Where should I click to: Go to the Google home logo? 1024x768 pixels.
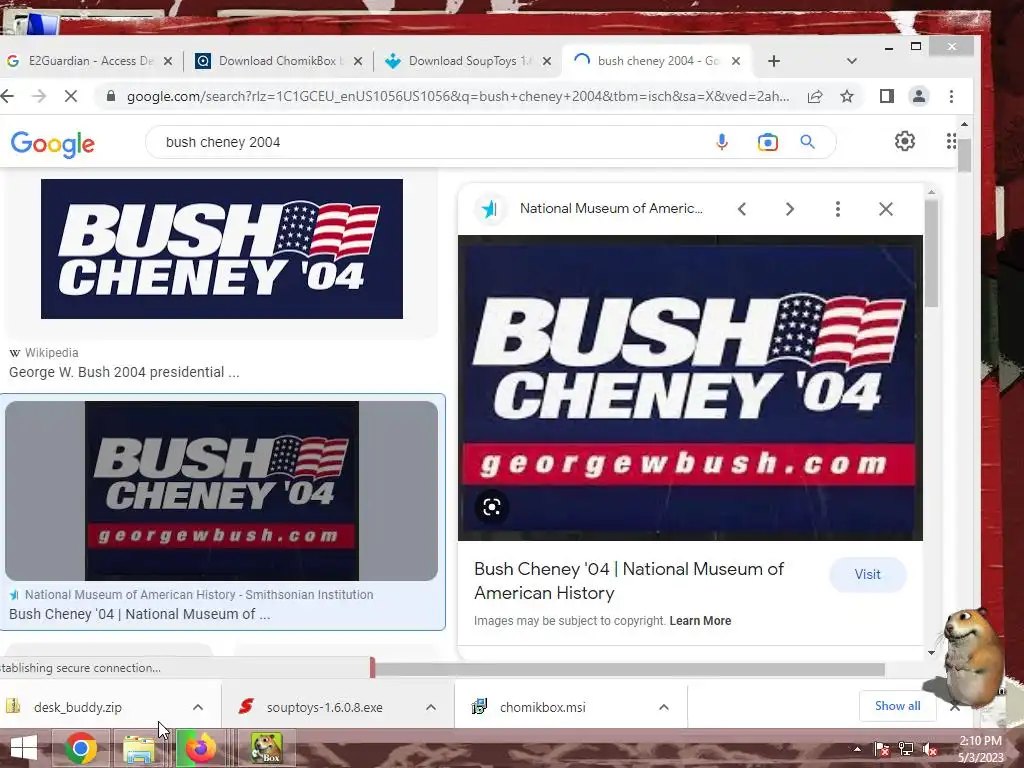[52, 144]
